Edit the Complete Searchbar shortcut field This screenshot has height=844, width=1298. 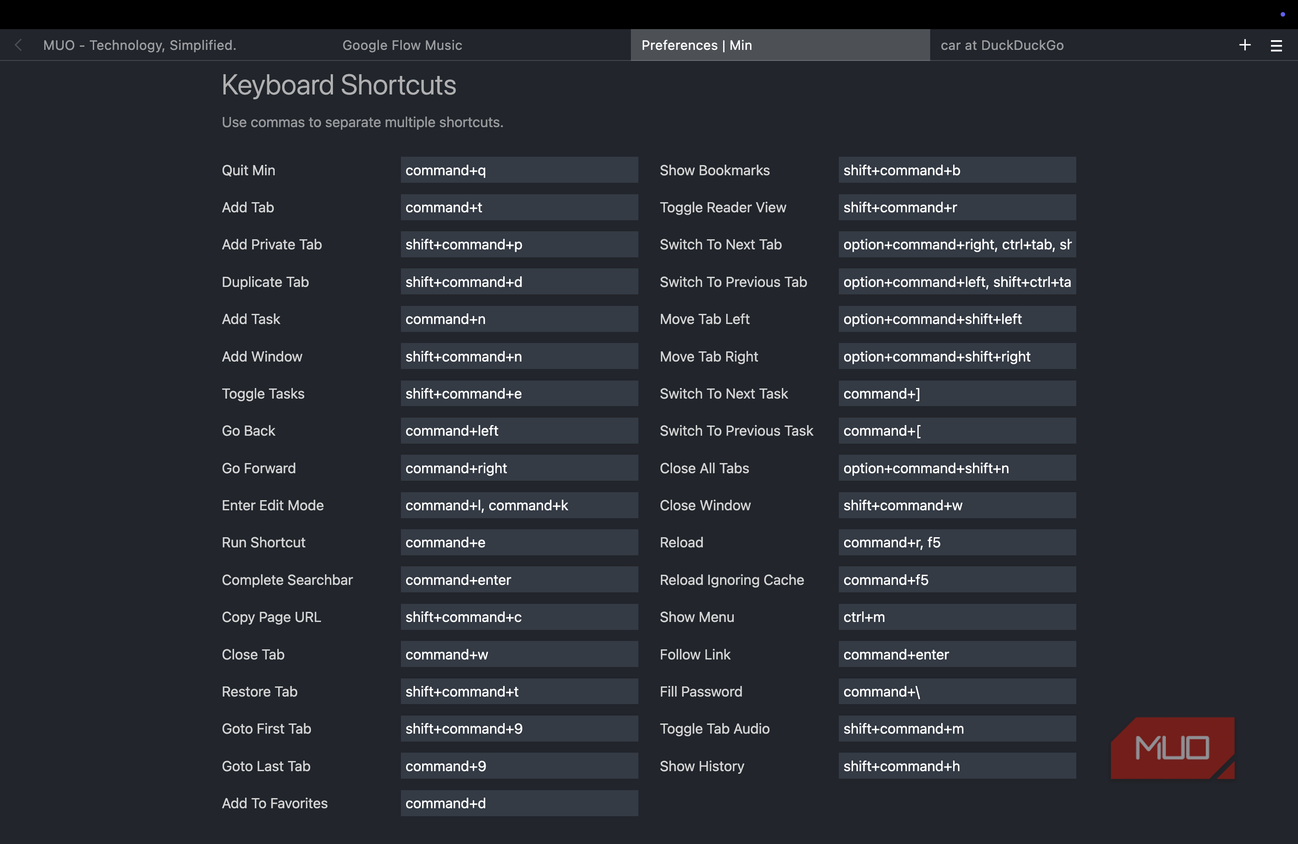(519, 580)
